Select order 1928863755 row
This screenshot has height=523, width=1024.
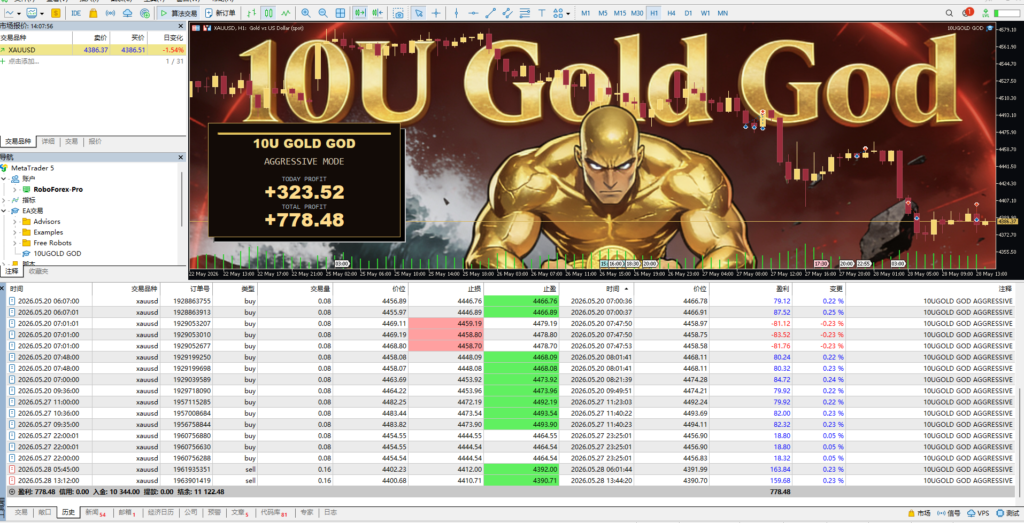click(x=511, y=301)
